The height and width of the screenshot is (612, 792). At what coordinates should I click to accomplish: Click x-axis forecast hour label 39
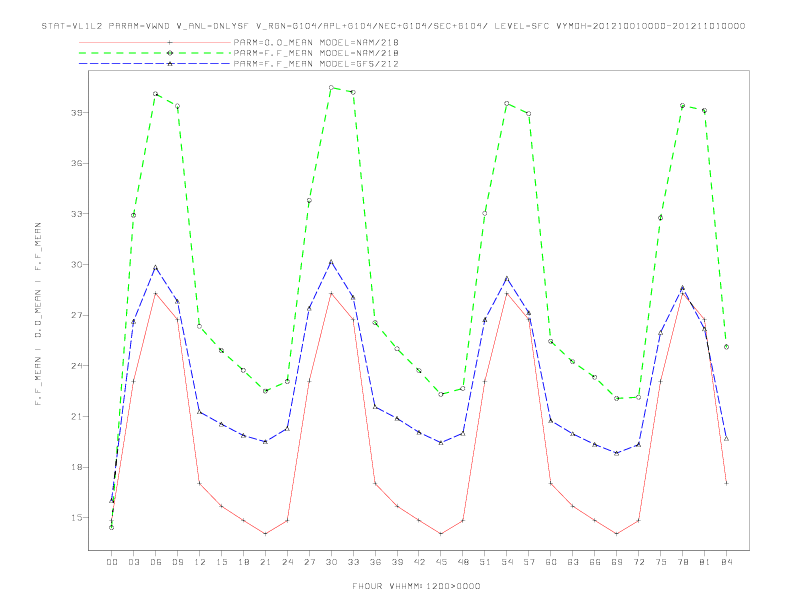(397, 562)
